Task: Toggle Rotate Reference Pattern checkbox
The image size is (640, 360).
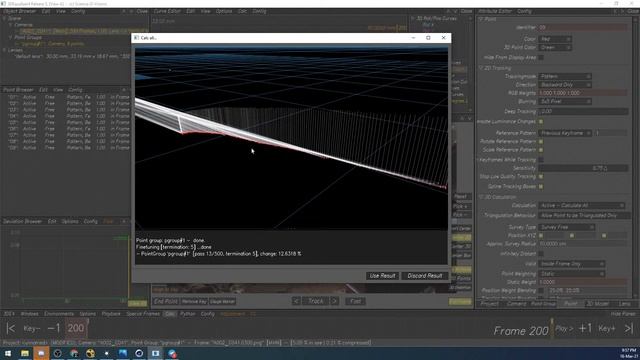Action: [541, 142]
